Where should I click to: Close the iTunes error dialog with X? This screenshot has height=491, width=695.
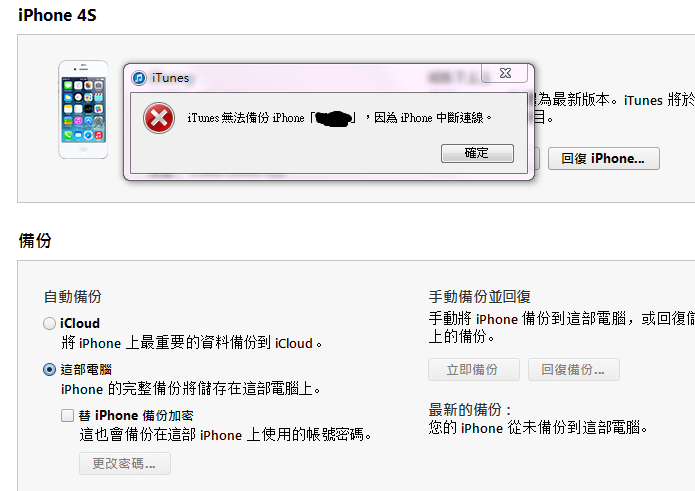click(x=505, y=73)
